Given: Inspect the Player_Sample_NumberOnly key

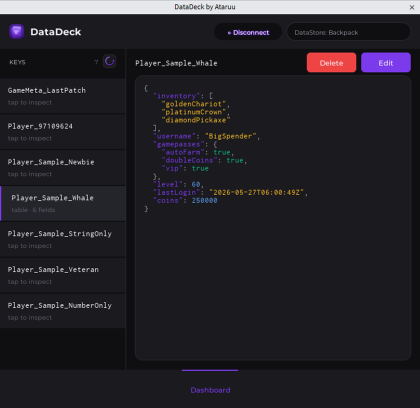Looking at the screenshot, I should (x=63, y=311).
